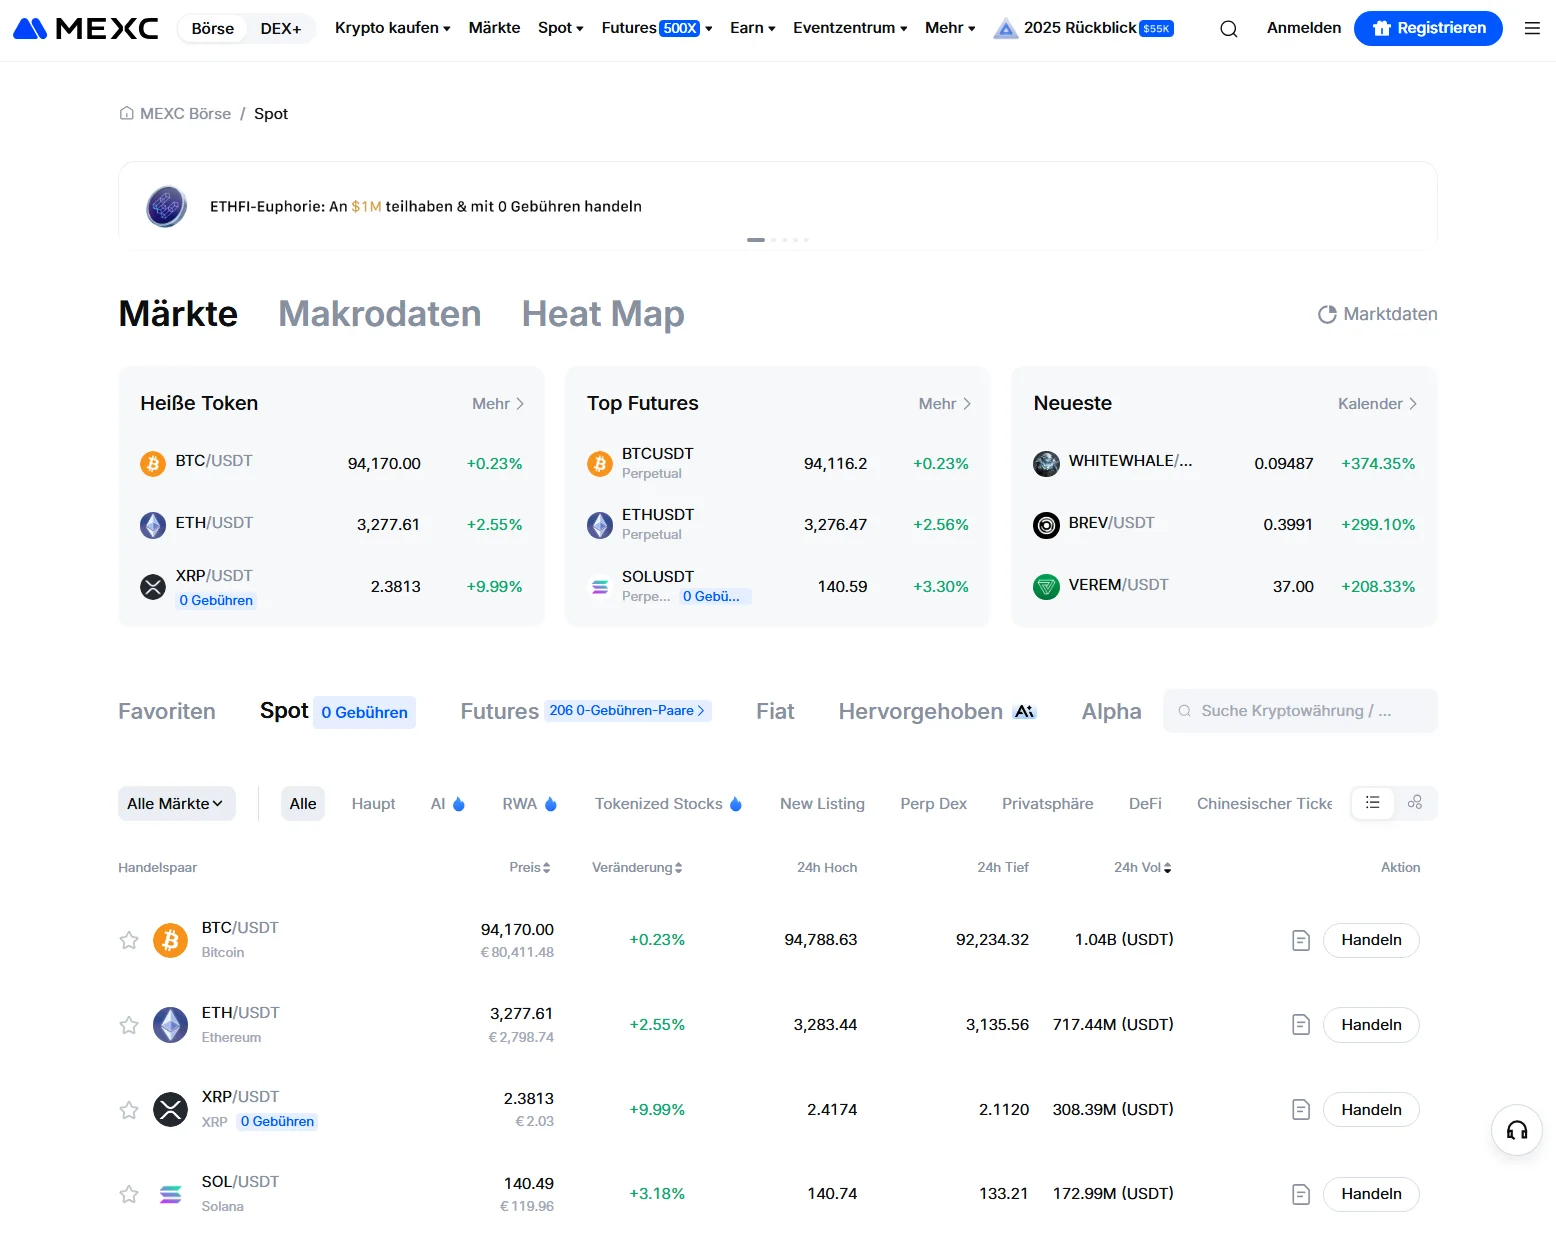Select first banner carousel indicator
Screen dimensions: 1556x1242
756,240
